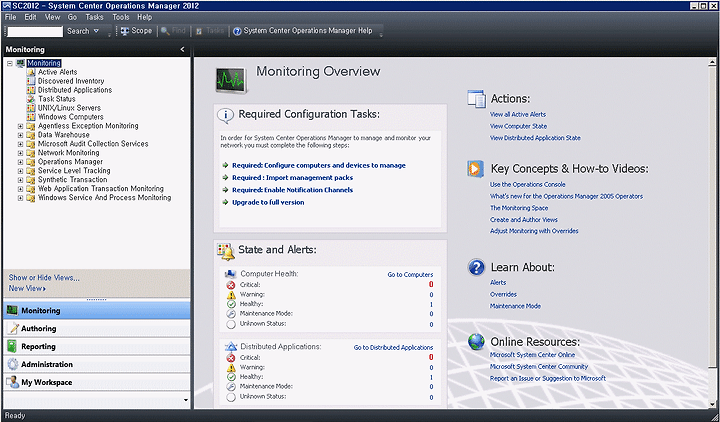Screen dimensions: 720x422
Task: Click Go to Distributed Applications link
Action: 394,348
